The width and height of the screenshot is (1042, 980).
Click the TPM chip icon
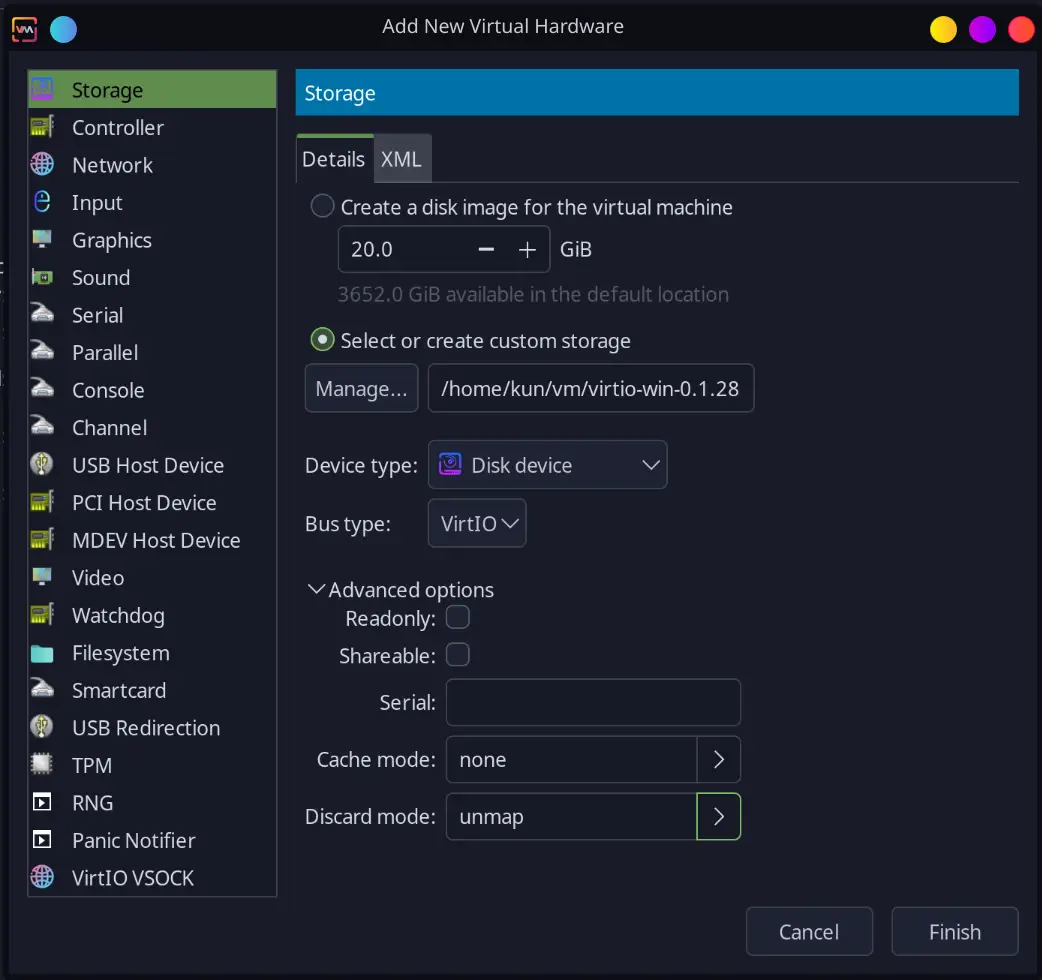[x=42, y=765]
